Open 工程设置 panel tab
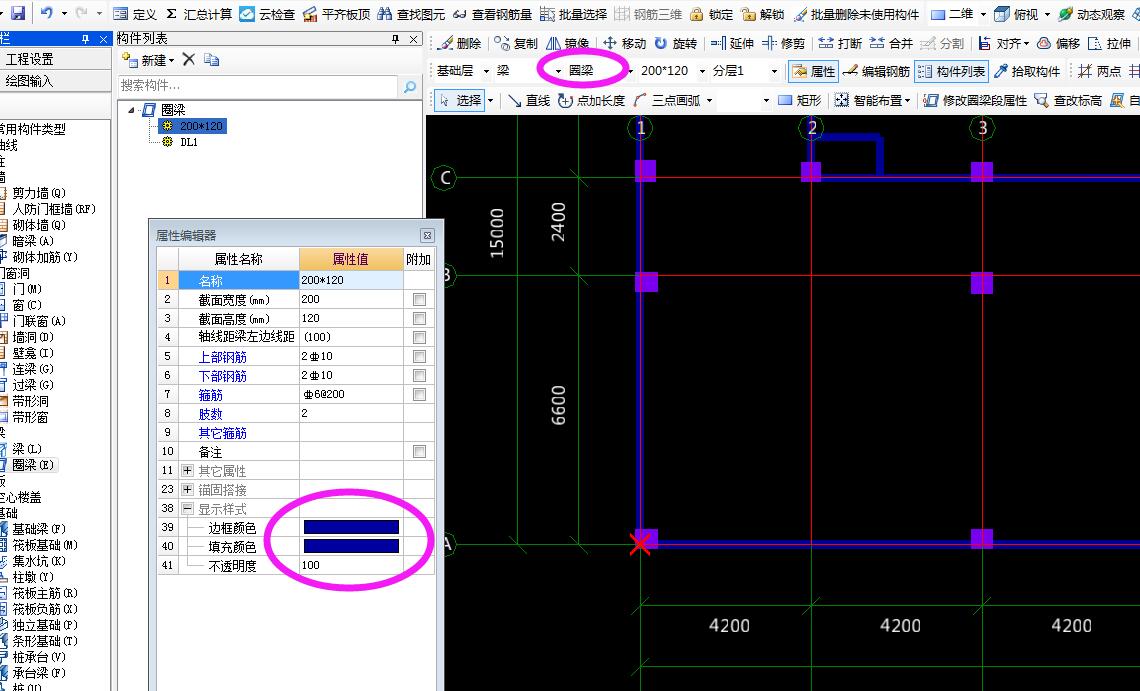This screenshot has width=1140, height=691. 55,59
